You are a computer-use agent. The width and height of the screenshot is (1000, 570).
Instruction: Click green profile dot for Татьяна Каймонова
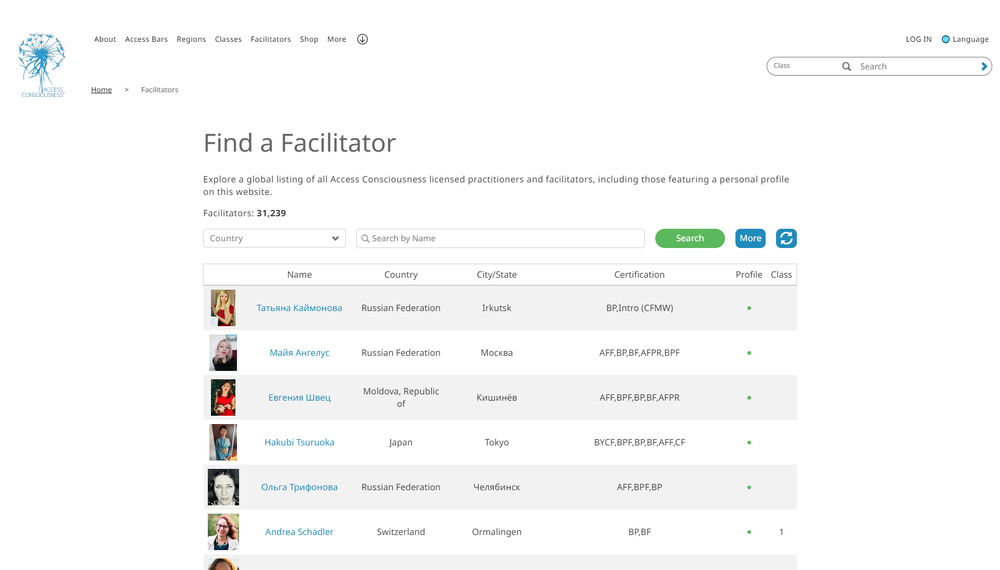coord(749,309)
